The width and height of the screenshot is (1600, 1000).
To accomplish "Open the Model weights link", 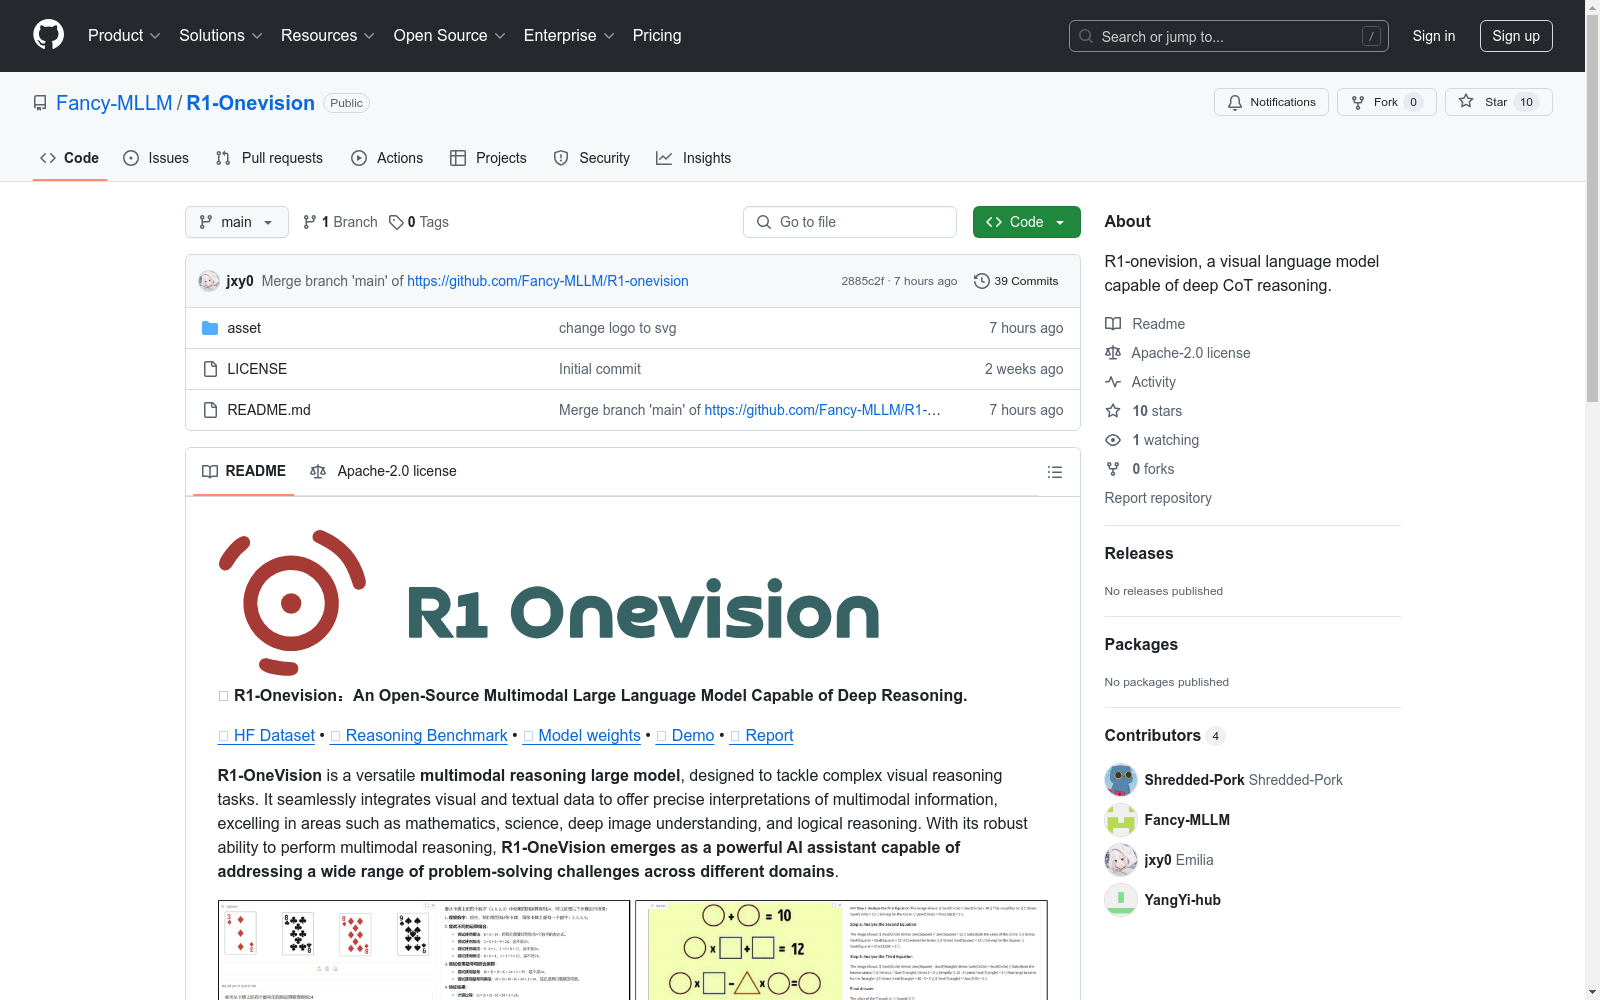I will [x=582, y=735].
